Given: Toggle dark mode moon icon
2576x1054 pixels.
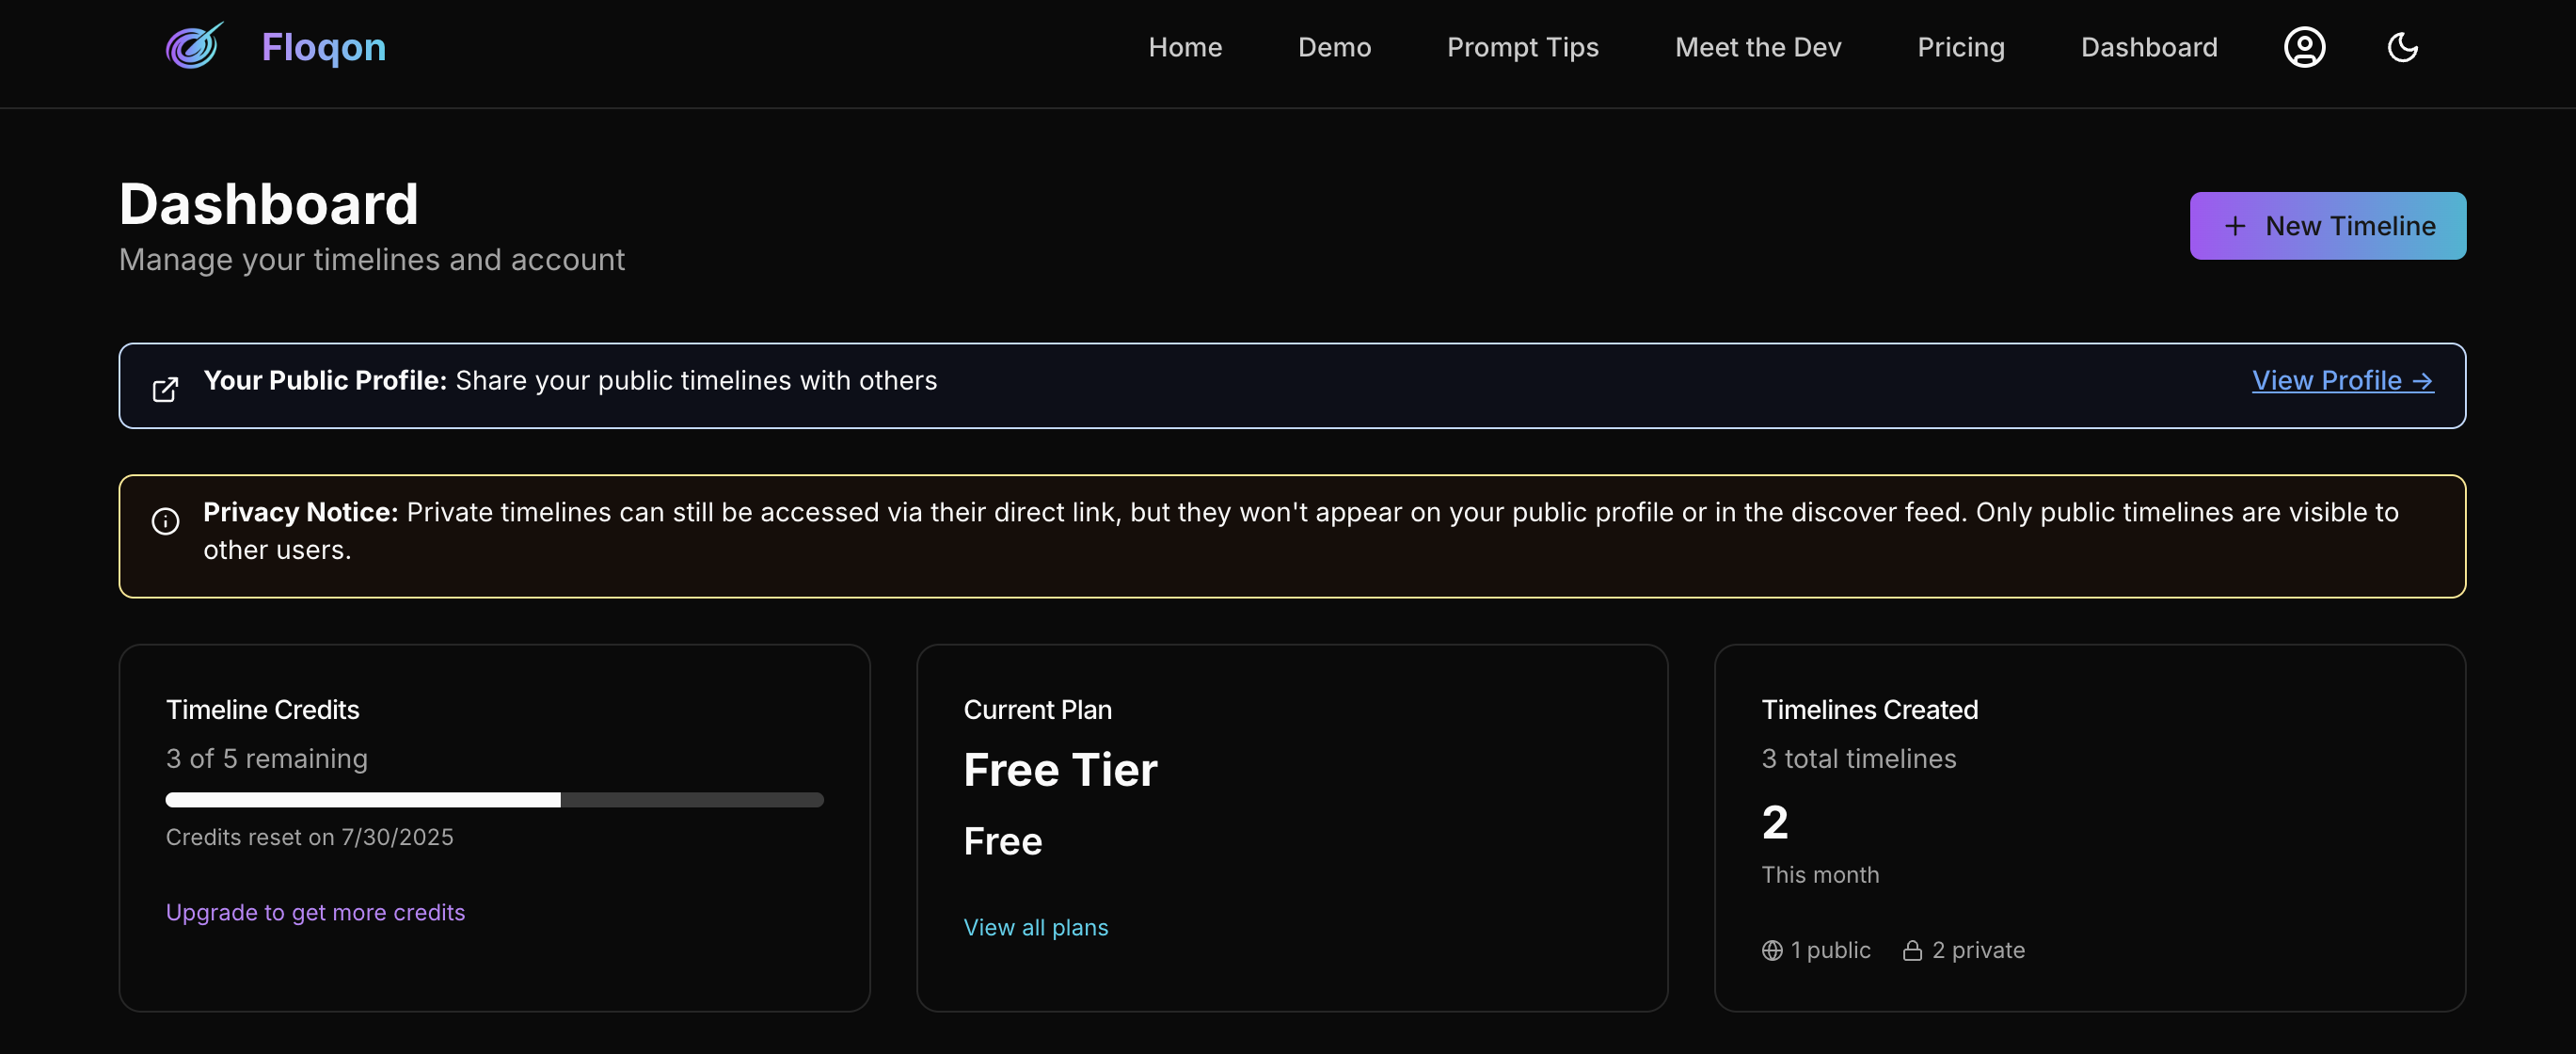Looking at the screenshot, I should point(2402,47).
